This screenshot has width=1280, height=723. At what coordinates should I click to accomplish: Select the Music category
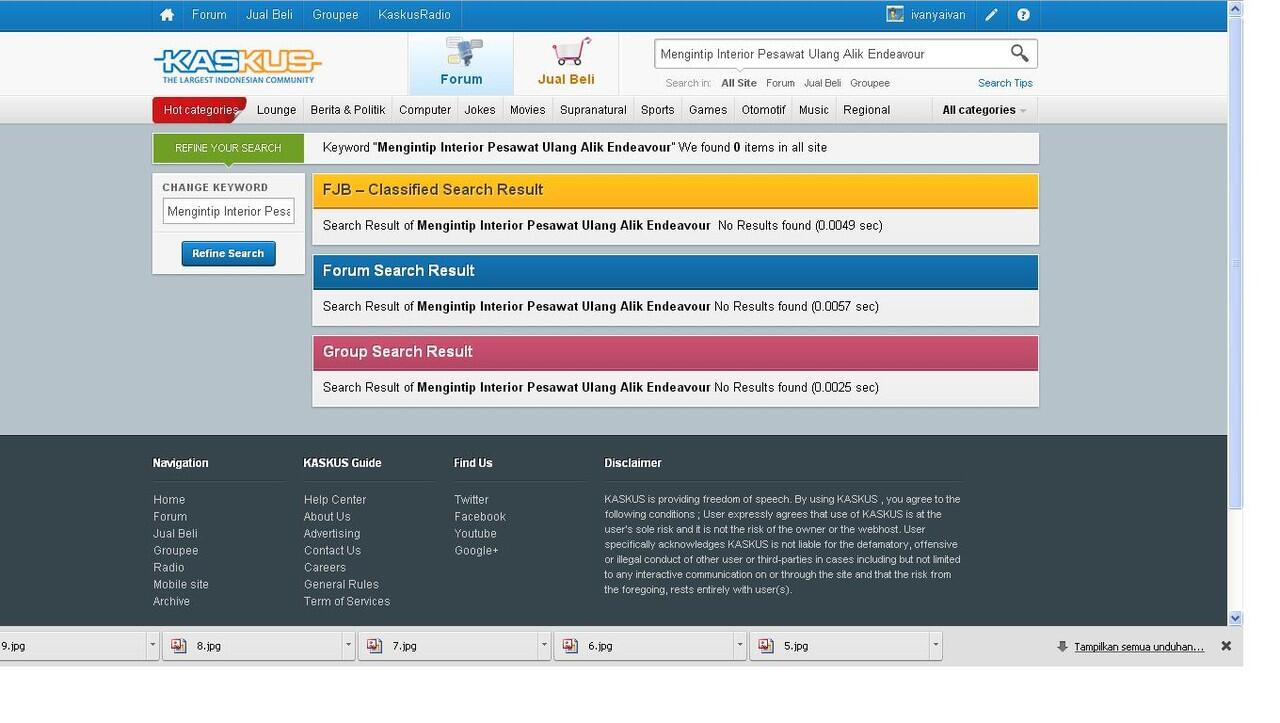coord(814,110)
